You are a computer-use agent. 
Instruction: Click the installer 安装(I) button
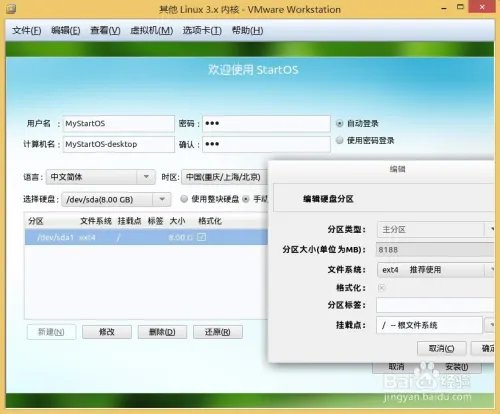457,367
